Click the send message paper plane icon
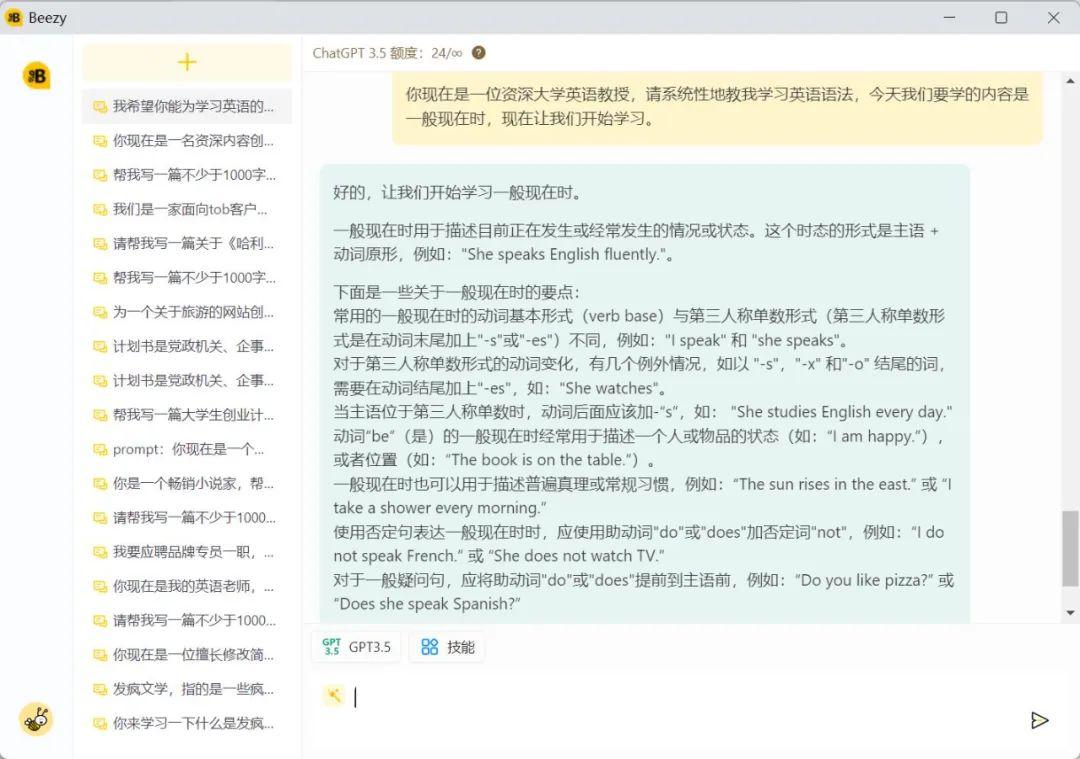The height and width of the screenshot is (759, 1080). pyautogui.click(x=1040, y=720)
